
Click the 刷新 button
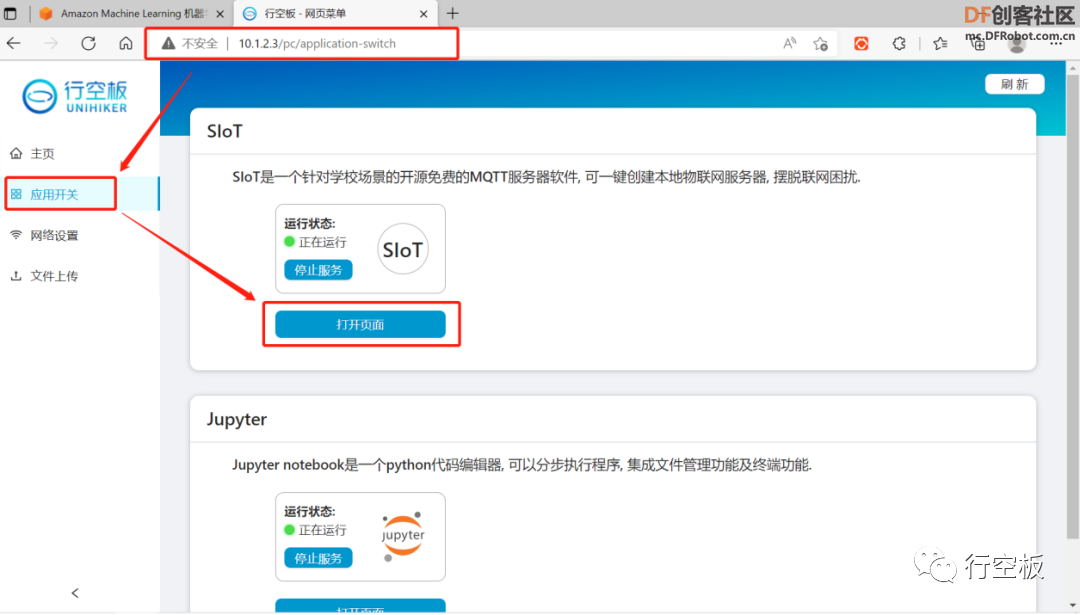pyautogui.click(x=1015, y=84)
